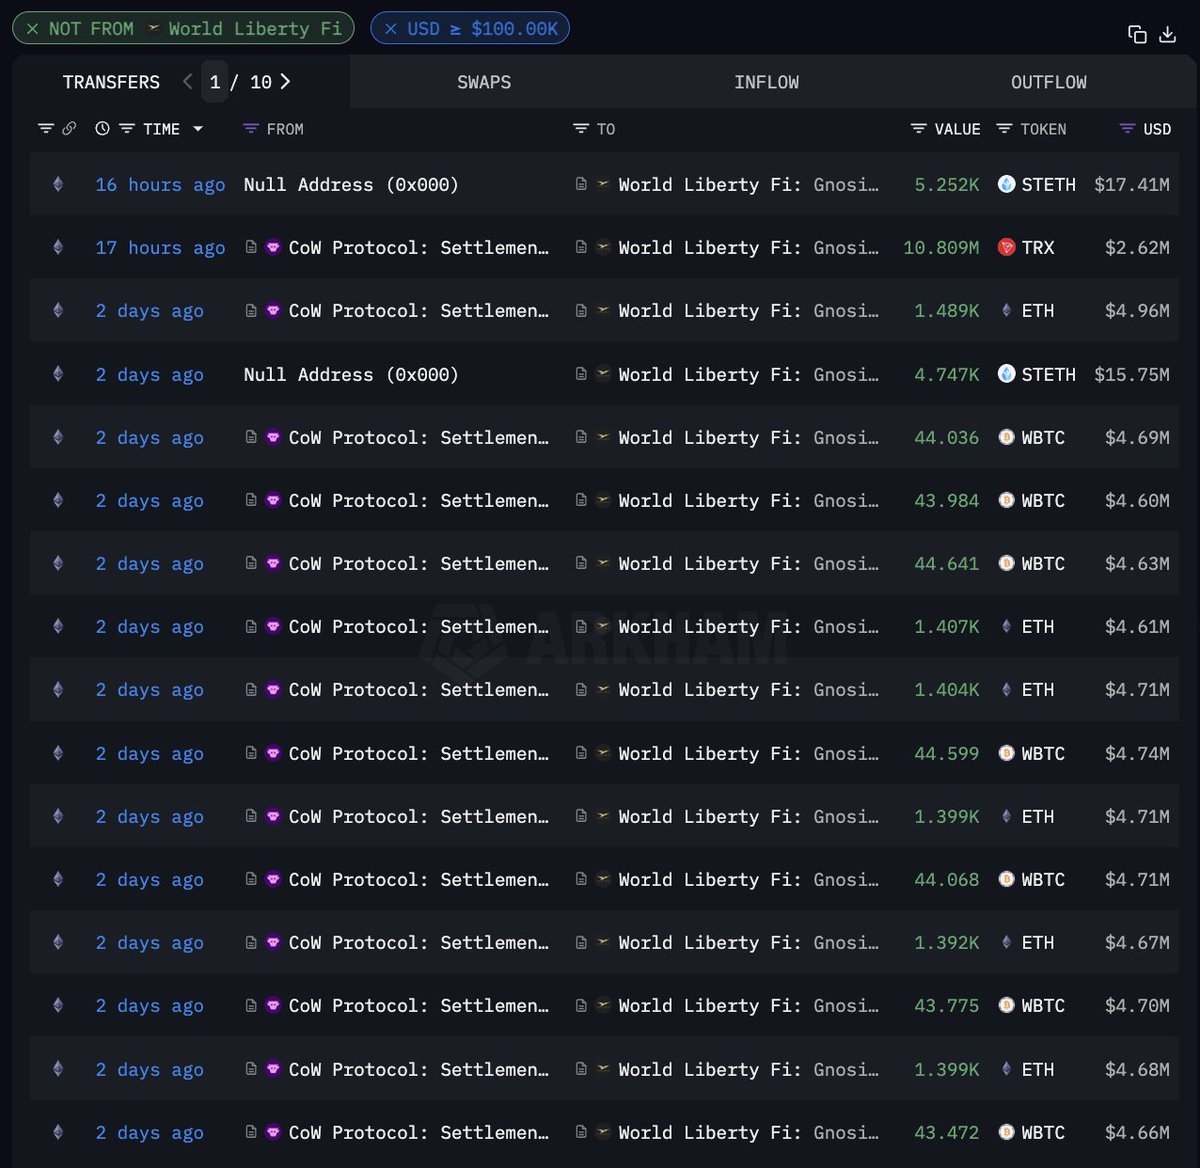This screenshot has width=1200, height=1168.
Task: Open the VALUE column filter icon
Action: tap(919, 129)
